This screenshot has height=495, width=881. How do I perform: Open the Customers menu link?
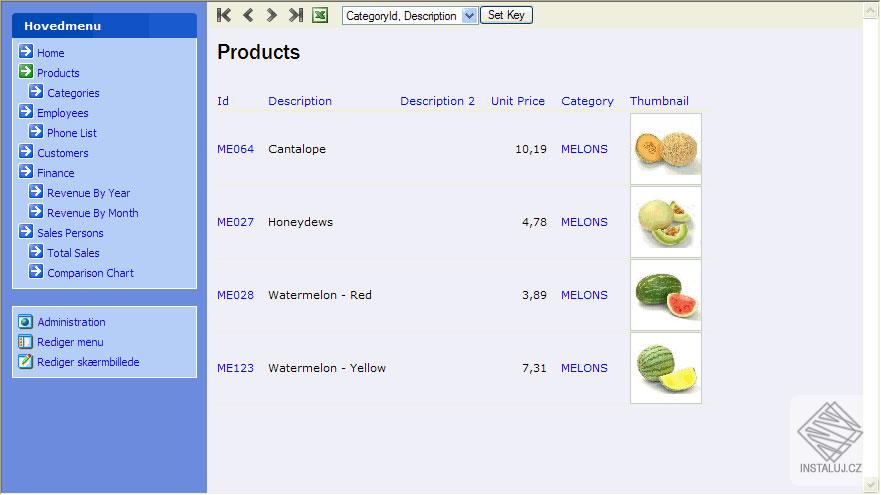point(62,153)
